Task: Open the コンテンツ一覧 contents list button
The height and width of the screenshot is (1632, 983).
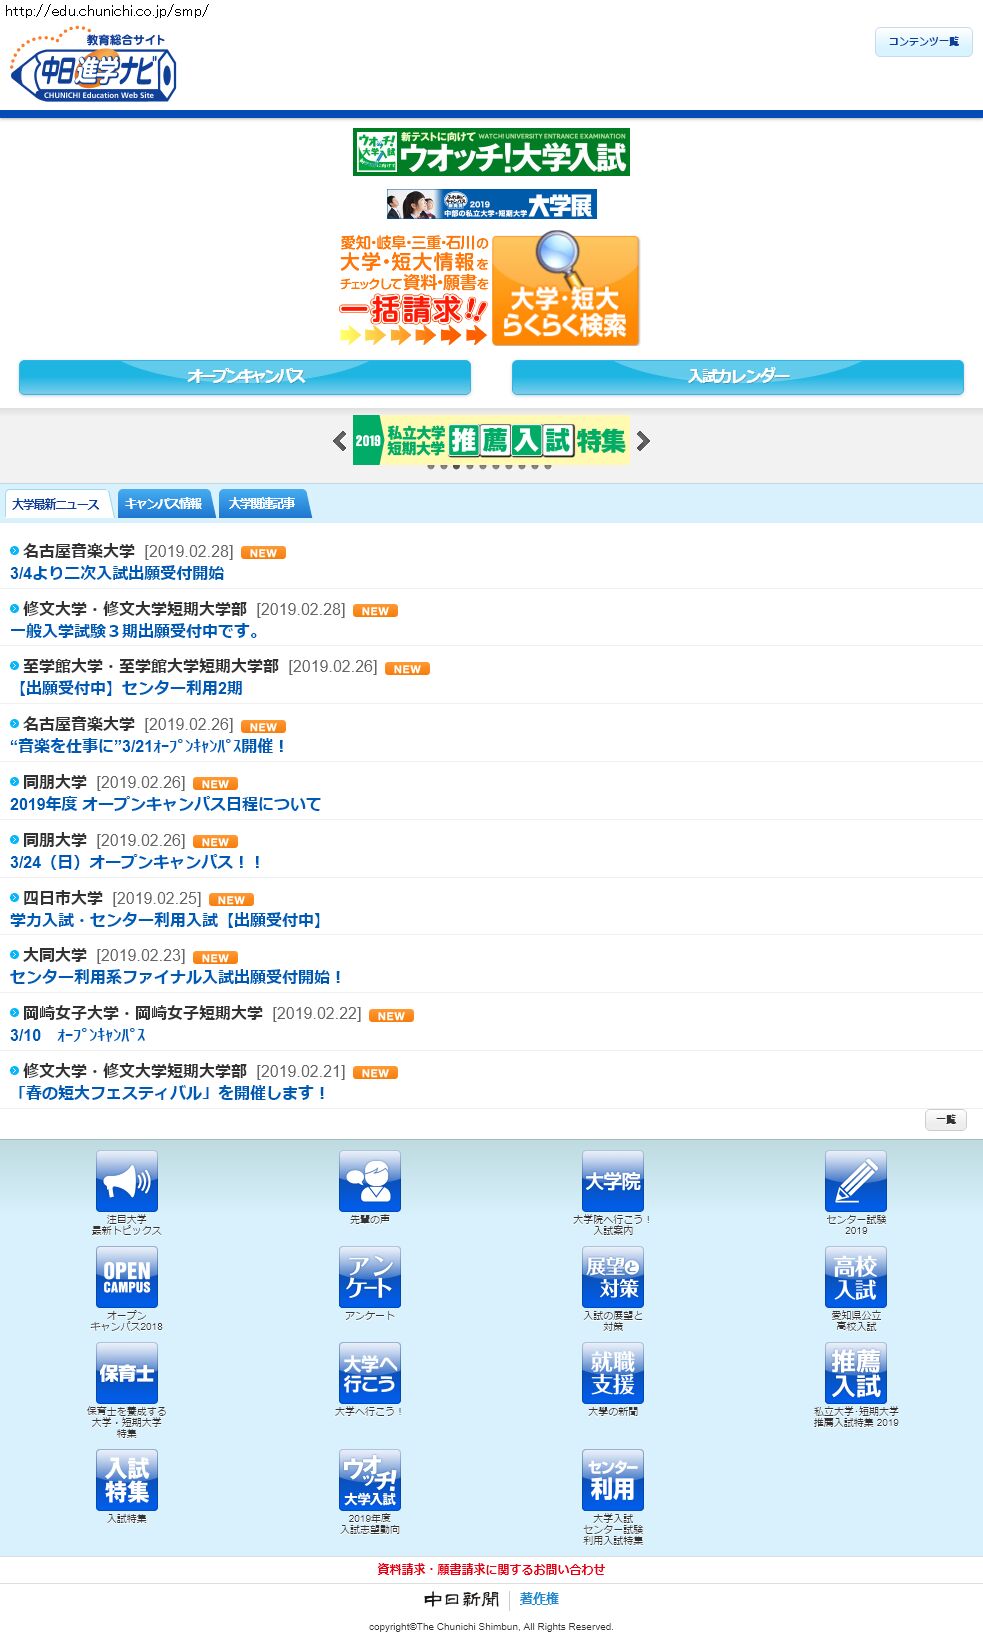Action: (923, 42)
